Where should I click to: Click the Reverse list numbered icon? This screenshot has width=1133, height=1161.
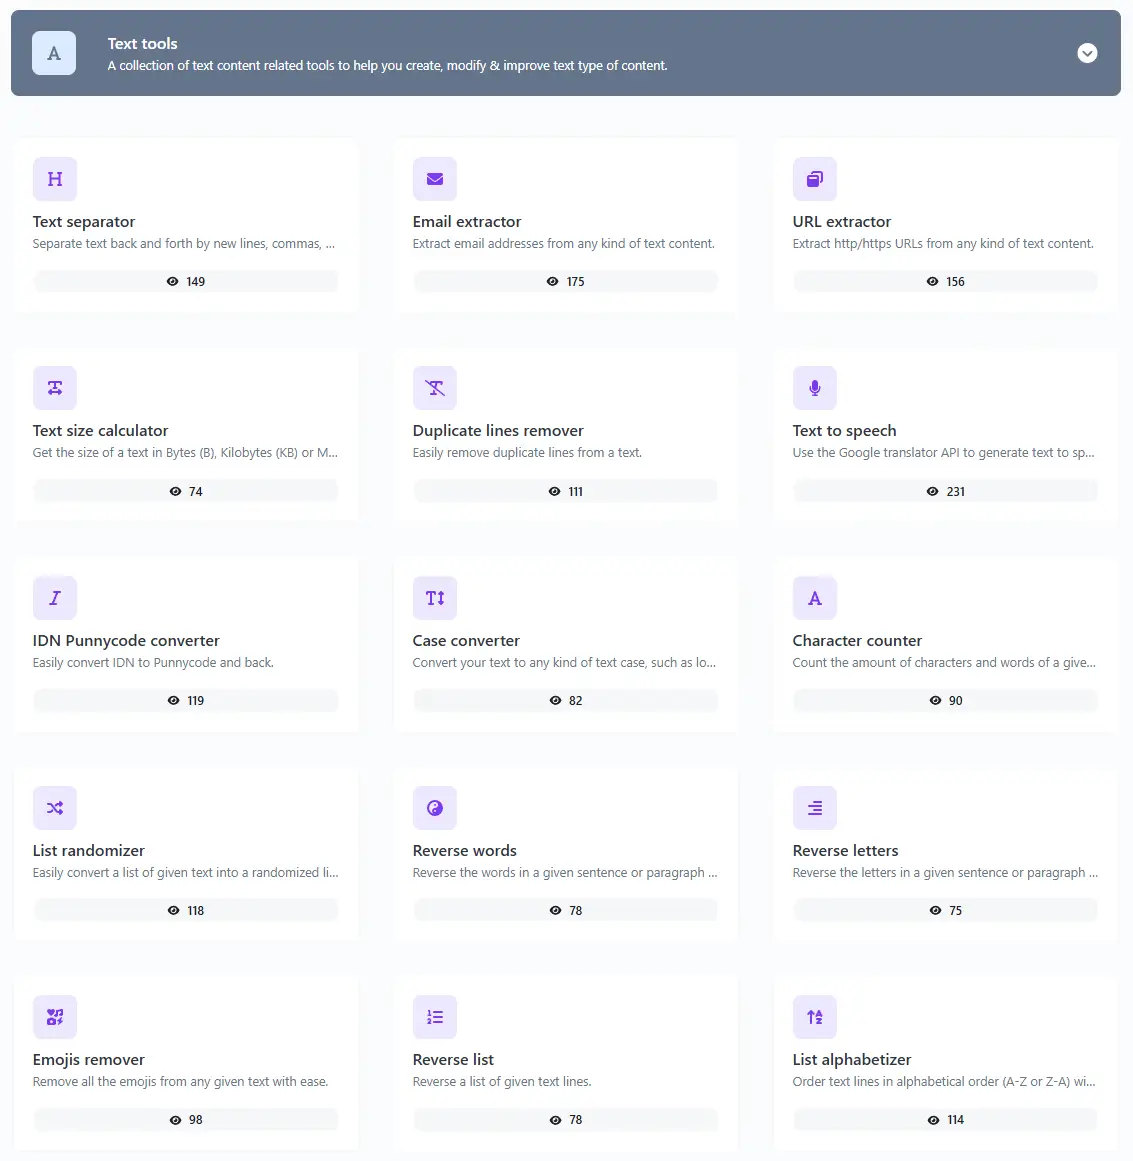point(434,1017)
